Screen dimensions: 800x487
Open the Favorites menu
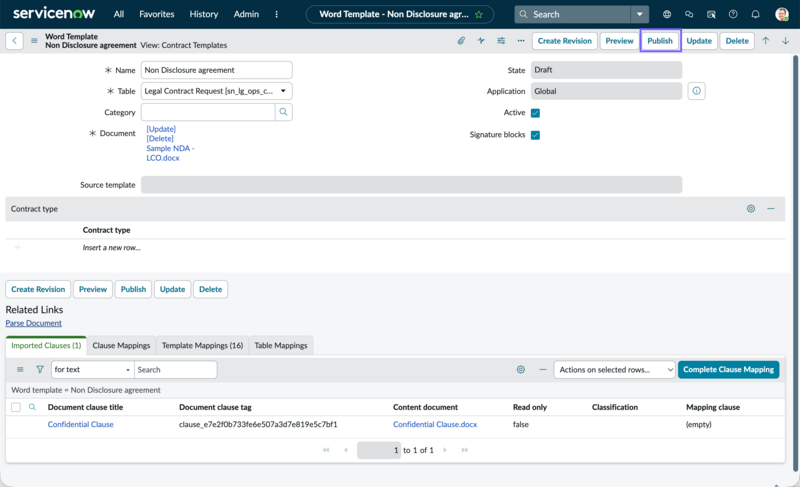click(157, 14)
